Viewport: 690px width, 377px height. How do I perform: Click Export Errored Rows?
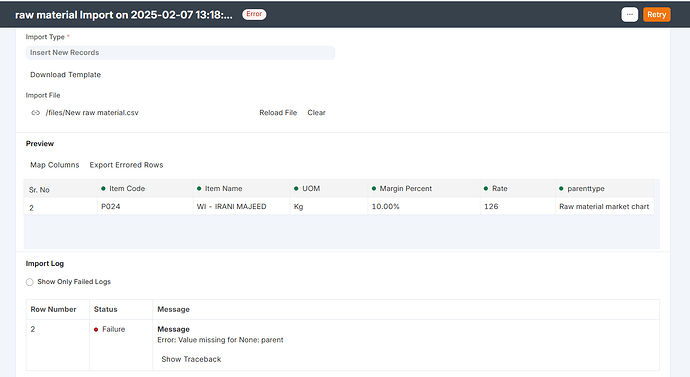[x=126, y=165]
